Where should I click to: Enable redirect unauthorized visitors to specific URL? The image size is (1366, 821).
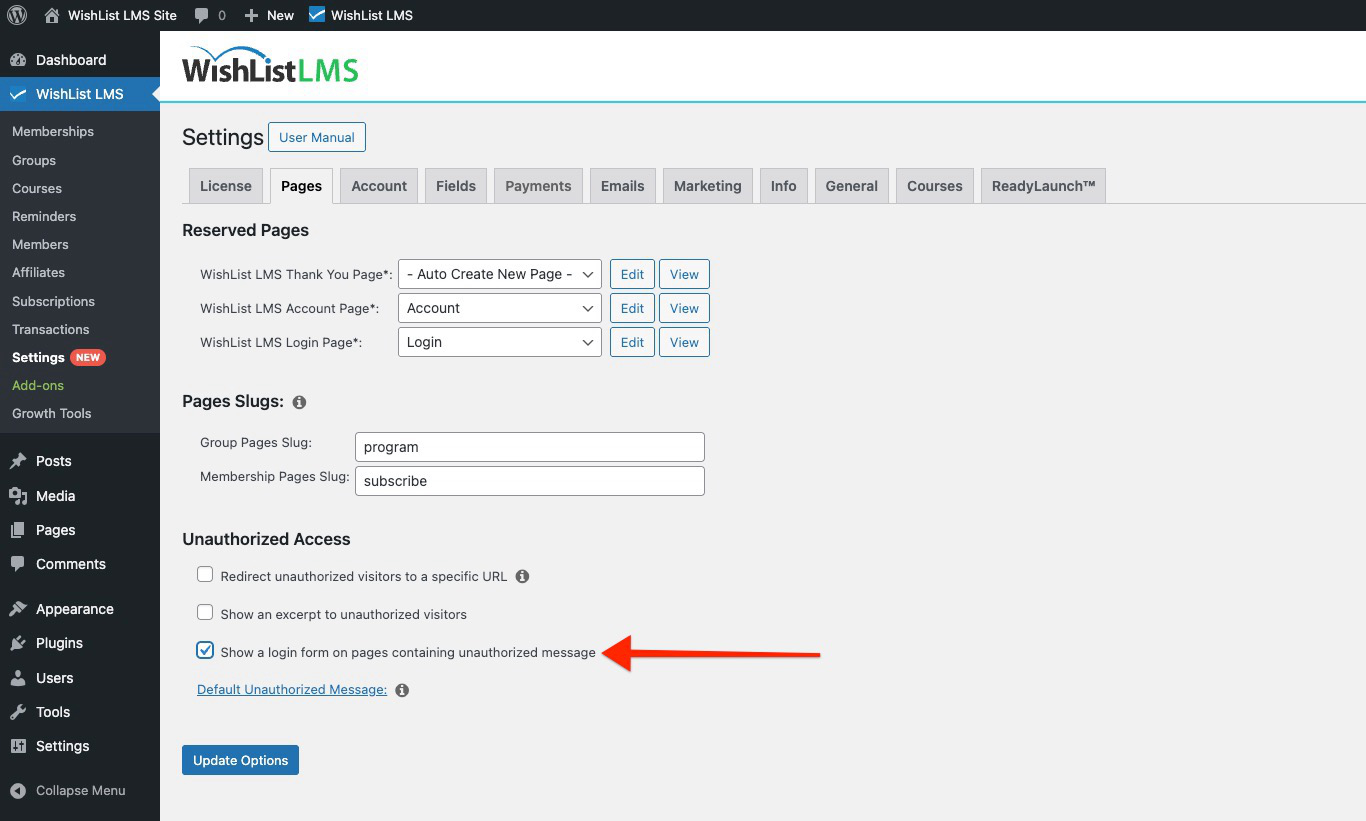(205, 574)
